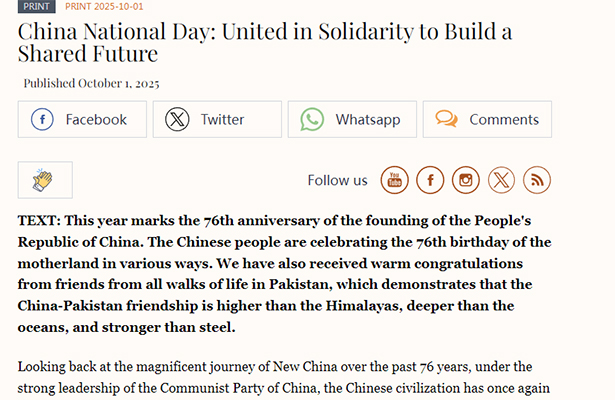Open the X profile icon in Follow us row
The height and width of the screenshot is (400, 615).
click(x=502, y=180)
